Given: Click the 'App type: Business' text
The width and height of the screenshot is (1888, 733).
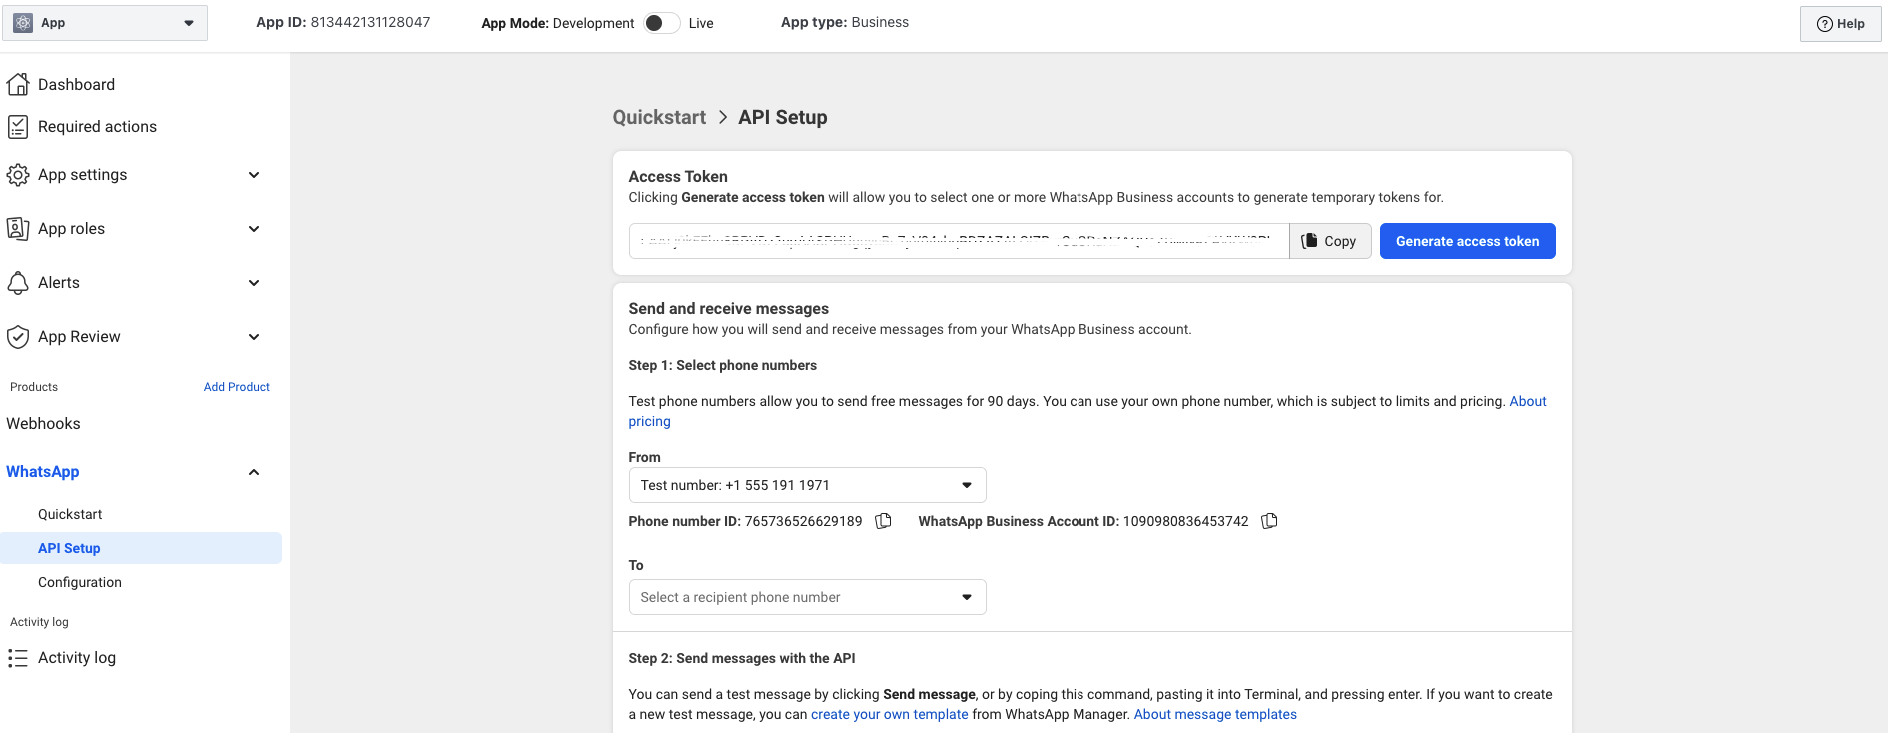Looking at the screenshot, I should tap(845, 22).
